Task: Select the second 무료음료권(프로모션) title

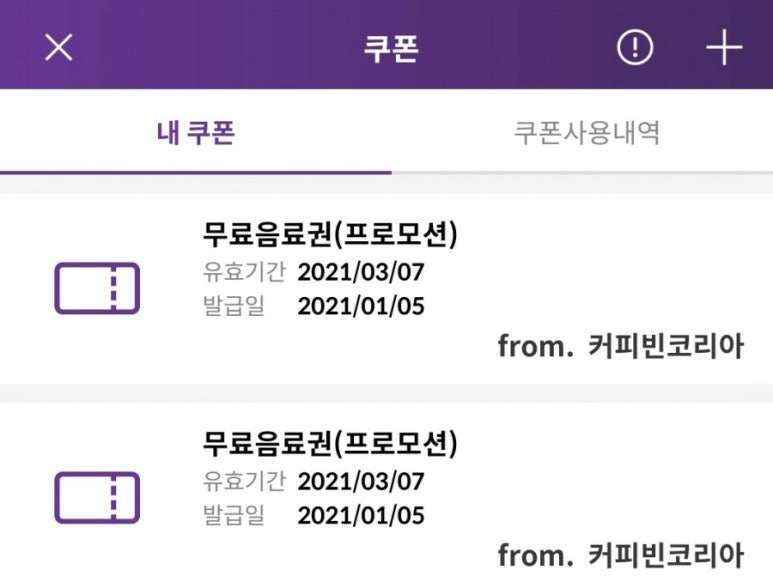Action: [x=330, y=442]
